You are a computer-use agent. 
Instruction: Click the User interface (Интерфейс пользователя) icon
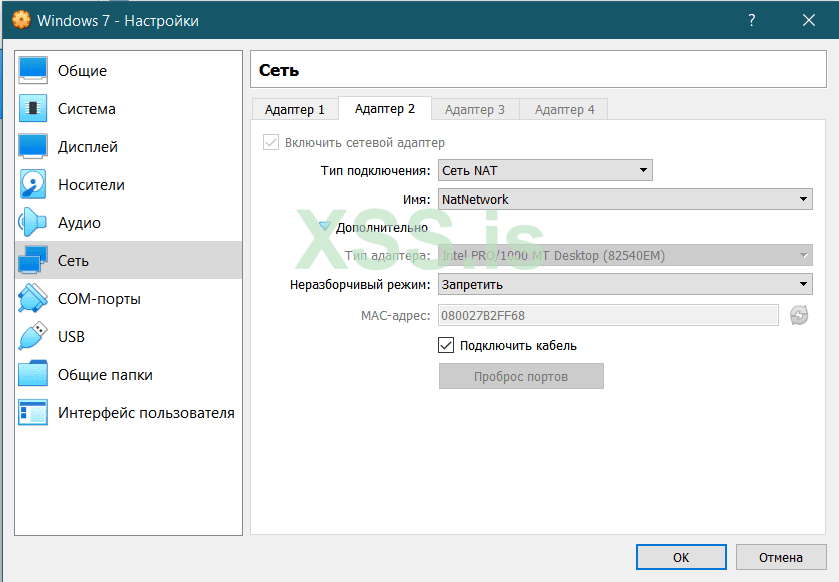coord(33,412)
